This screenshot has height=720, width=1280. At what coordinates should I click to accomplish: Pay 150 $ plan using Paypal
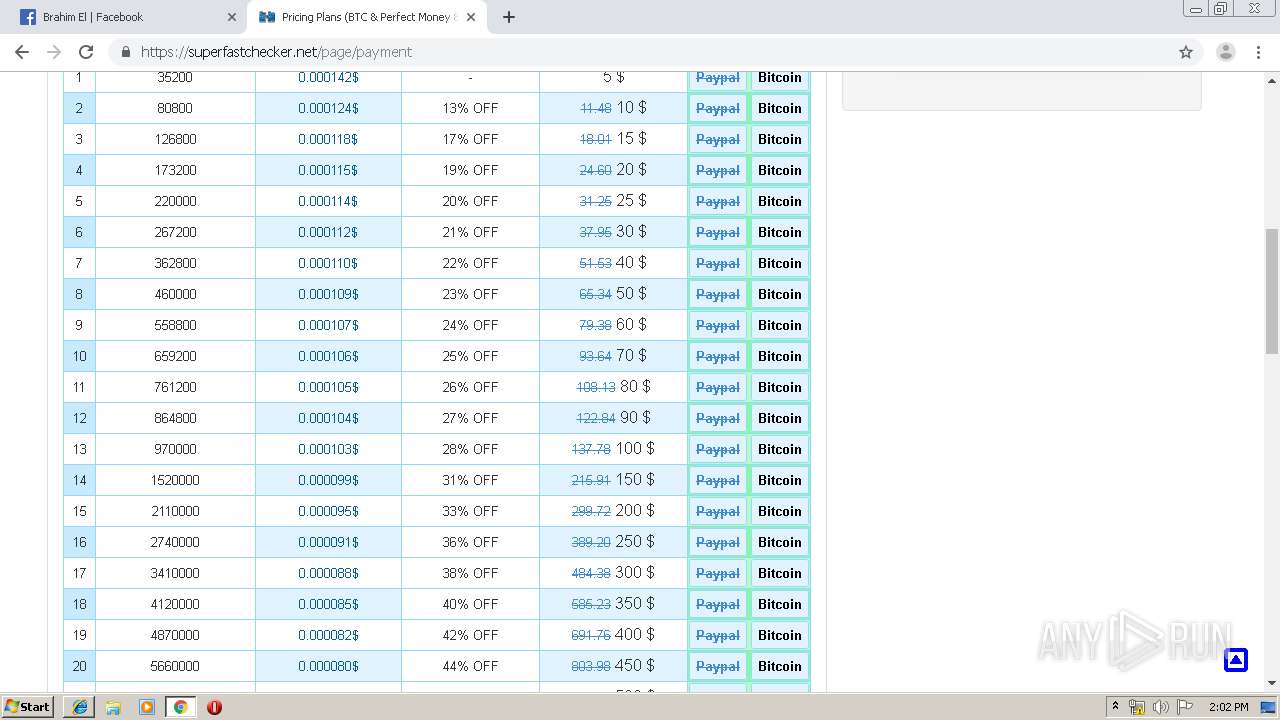coord(718,480)
